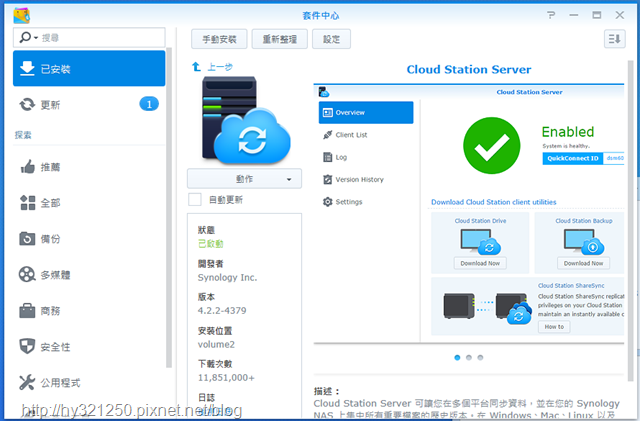The height and width of the screenshot is (421, 640).
Task: Select the 全部 all packages category
Action: 89,203
